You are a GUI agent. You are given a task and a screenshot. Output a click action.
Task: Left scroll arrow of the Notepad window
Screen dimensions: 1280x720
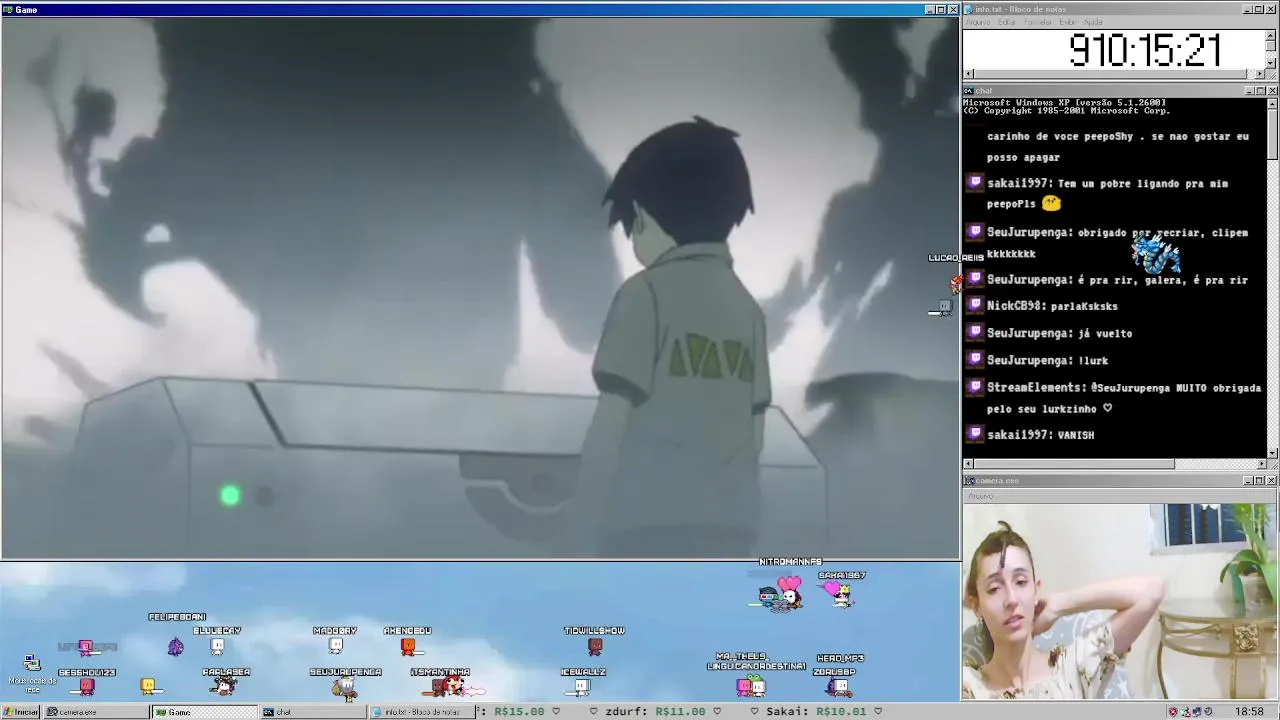pyautogui.click(x=968, y=74)
